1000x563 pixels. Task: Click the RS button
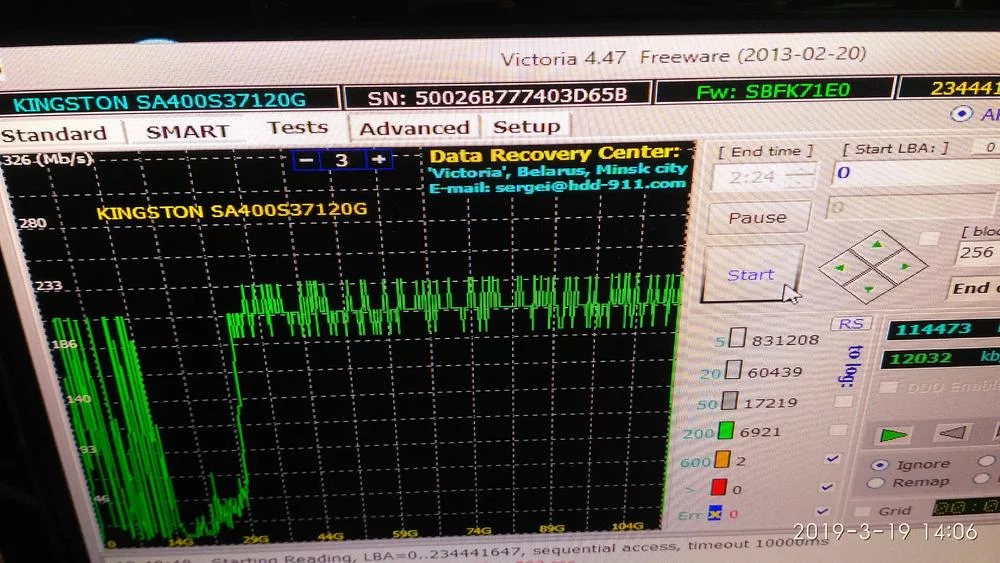851,324
